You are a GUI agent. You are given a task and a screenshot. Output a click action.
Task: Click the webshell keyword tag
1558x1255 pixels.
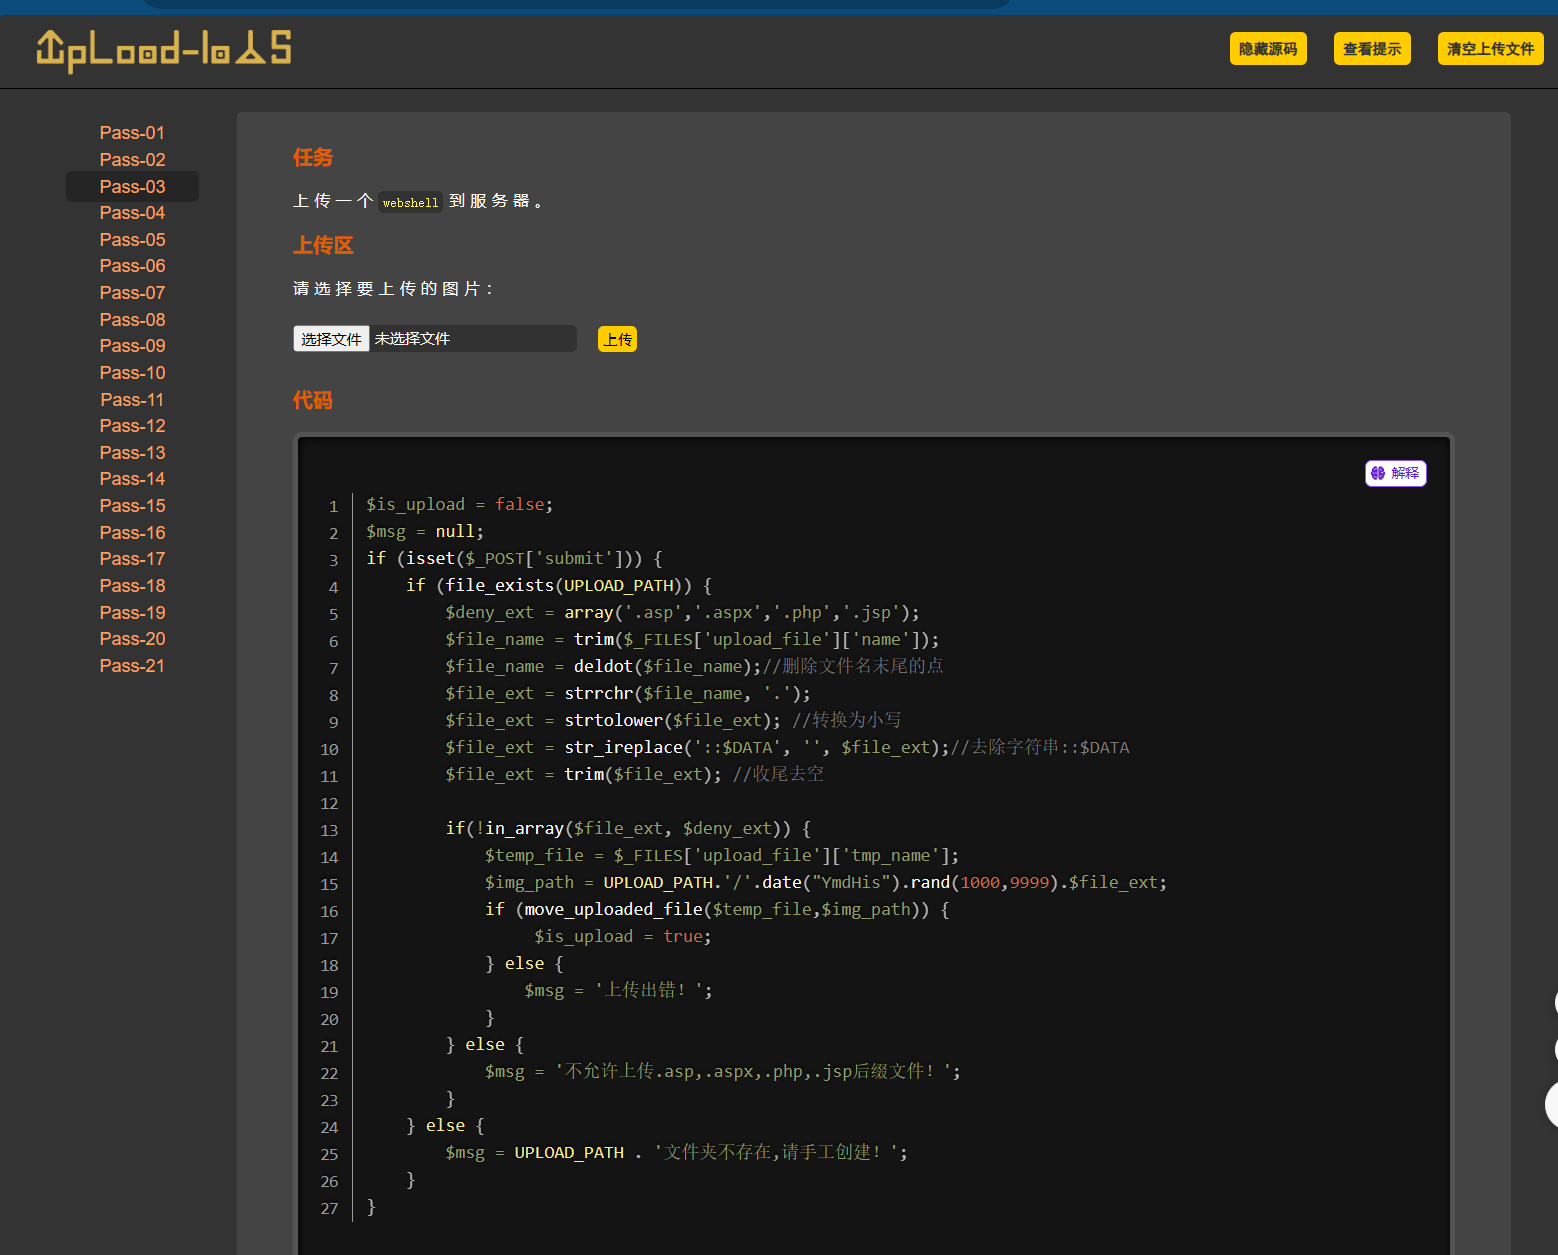coord(410,202)
